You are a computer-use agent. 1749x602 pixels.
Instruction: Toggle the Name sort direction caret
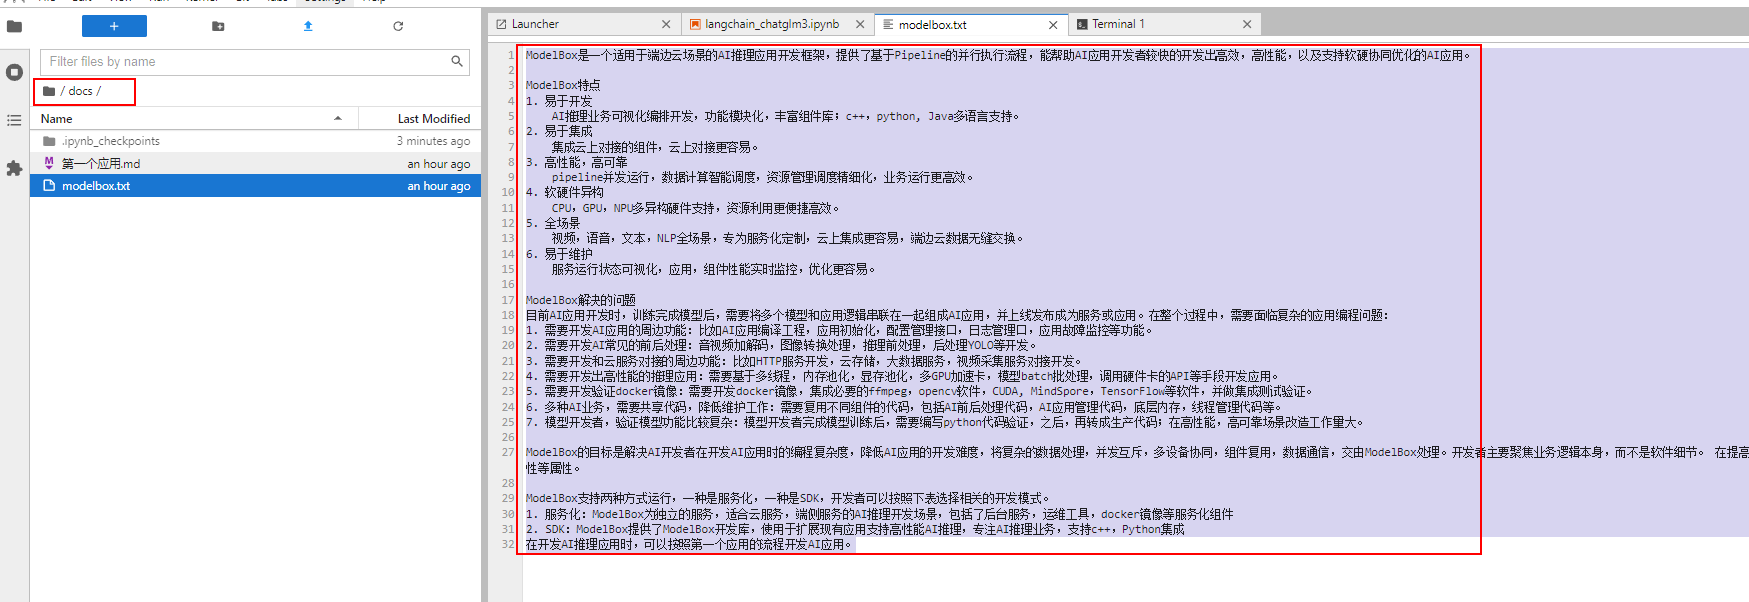(x=338, y=118)
